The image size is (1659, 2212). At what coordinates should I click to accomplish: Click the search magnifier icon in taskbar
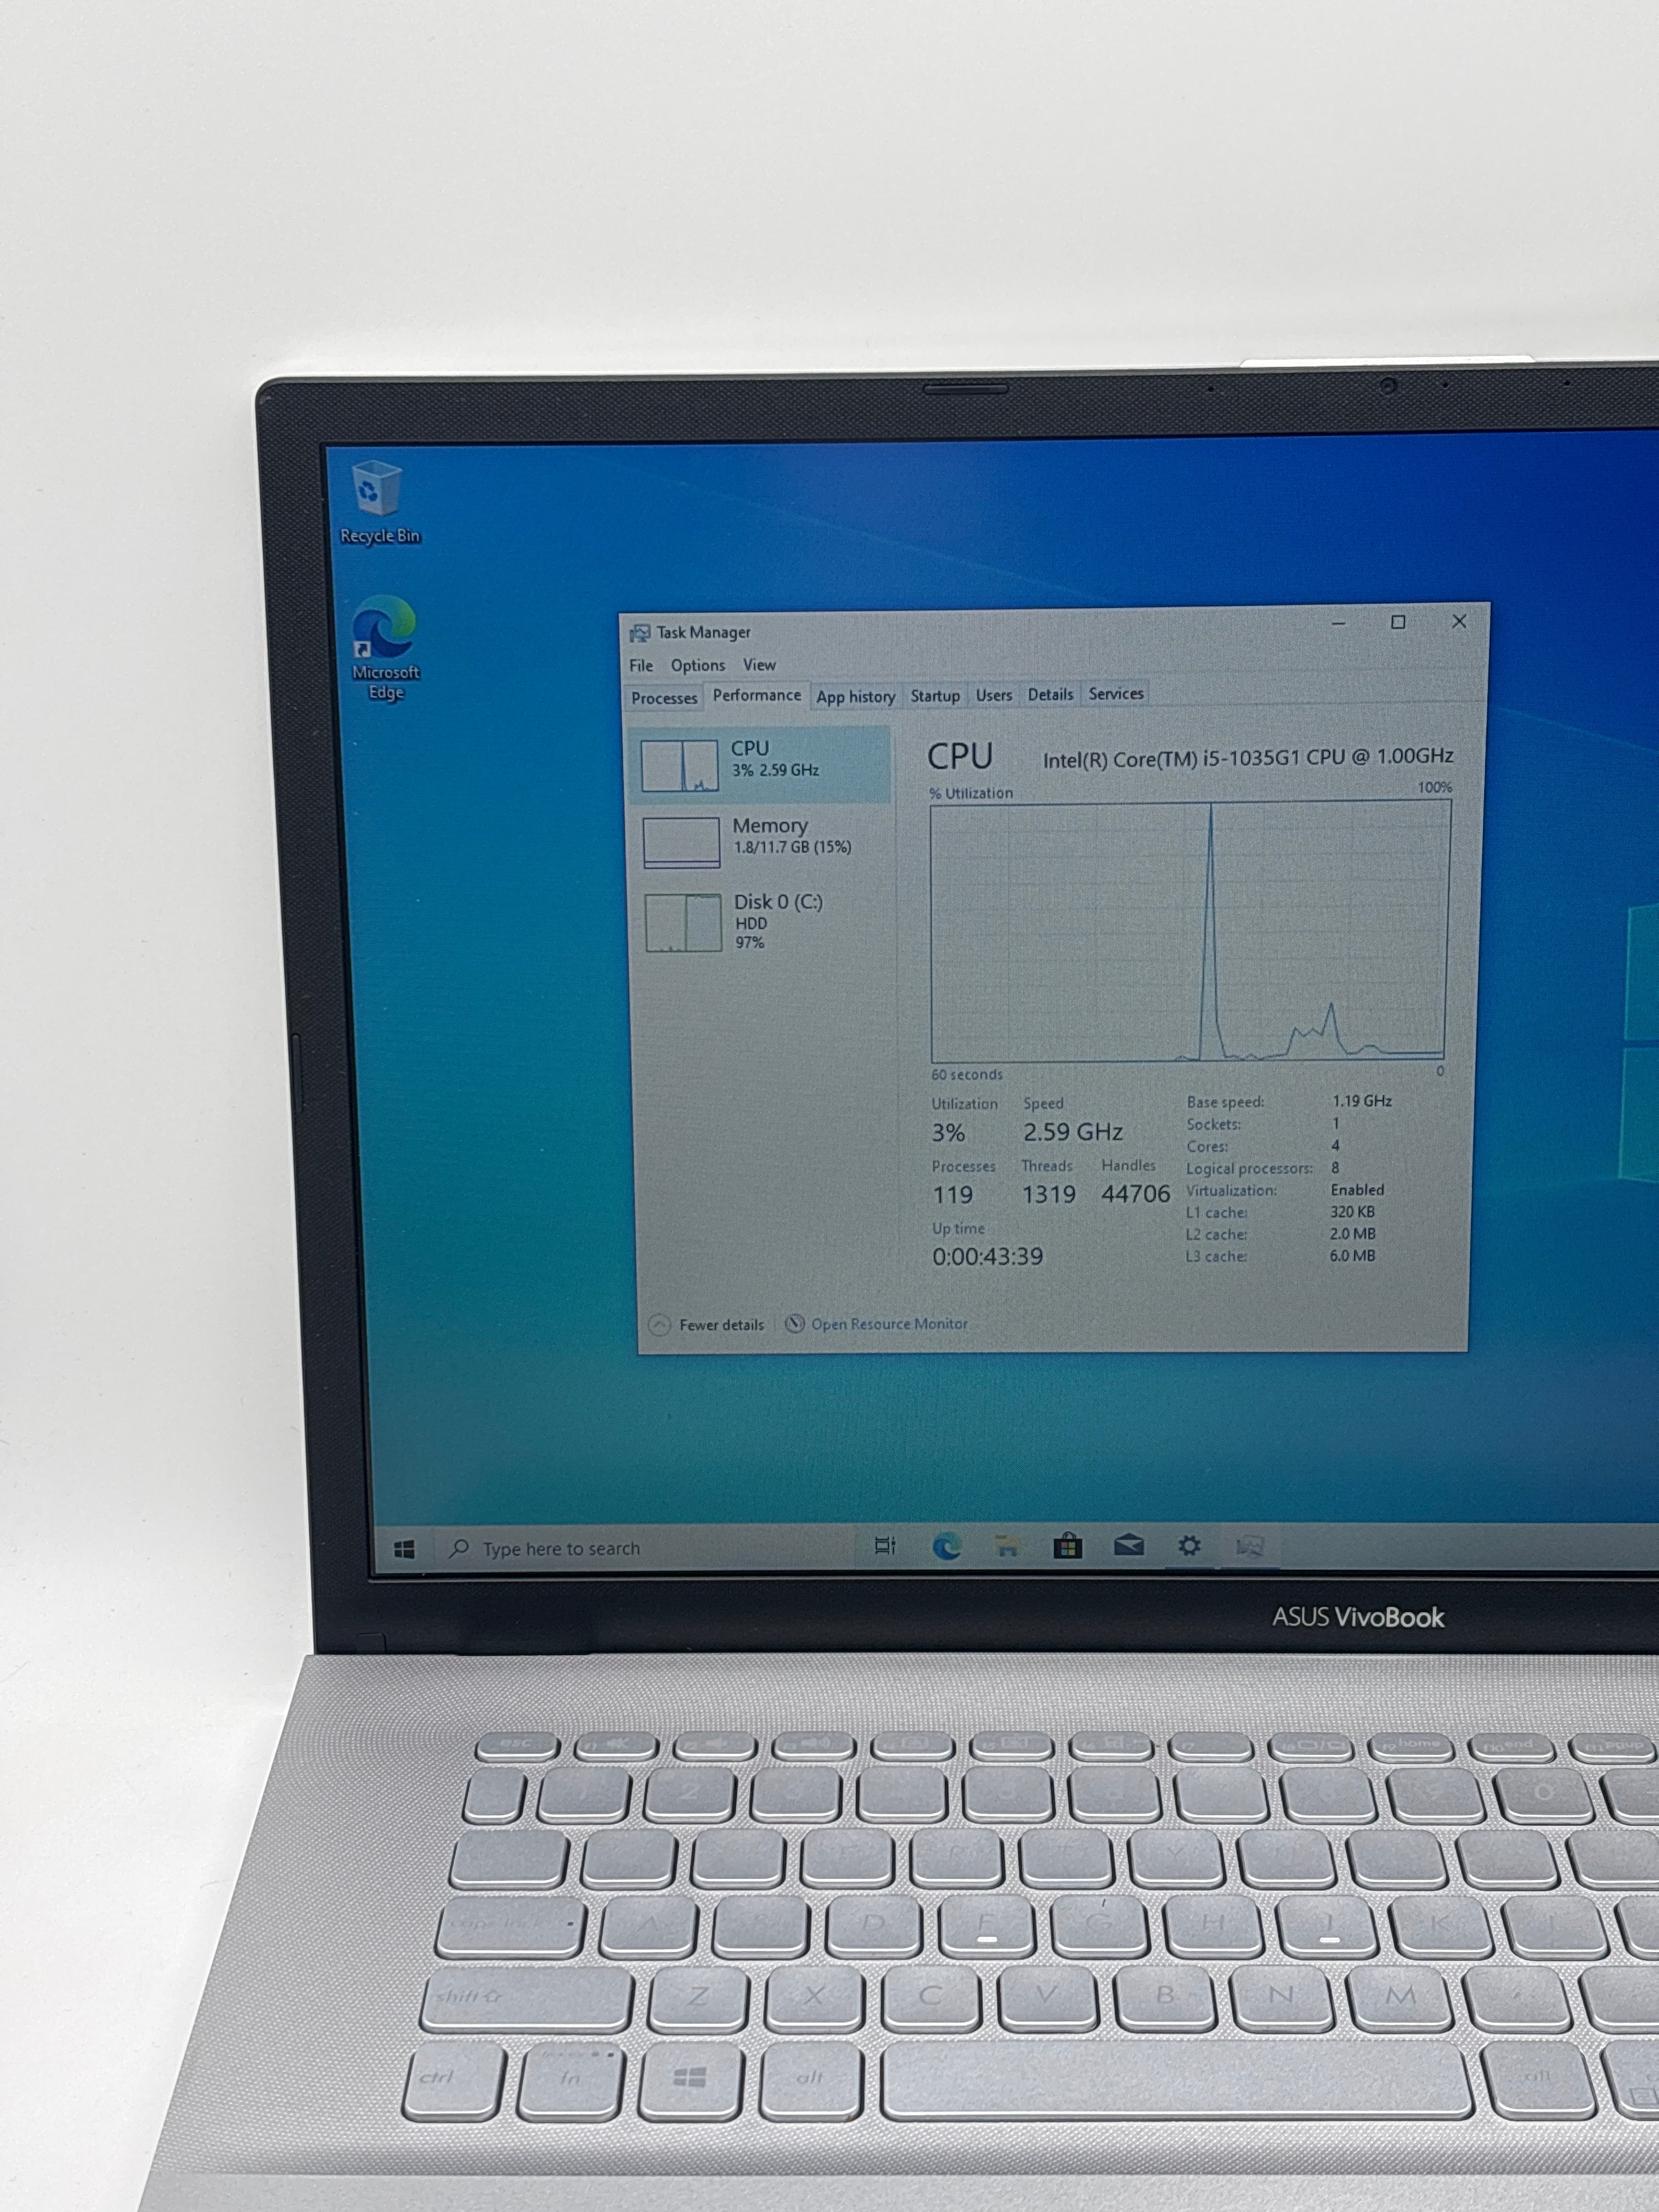459,1548
